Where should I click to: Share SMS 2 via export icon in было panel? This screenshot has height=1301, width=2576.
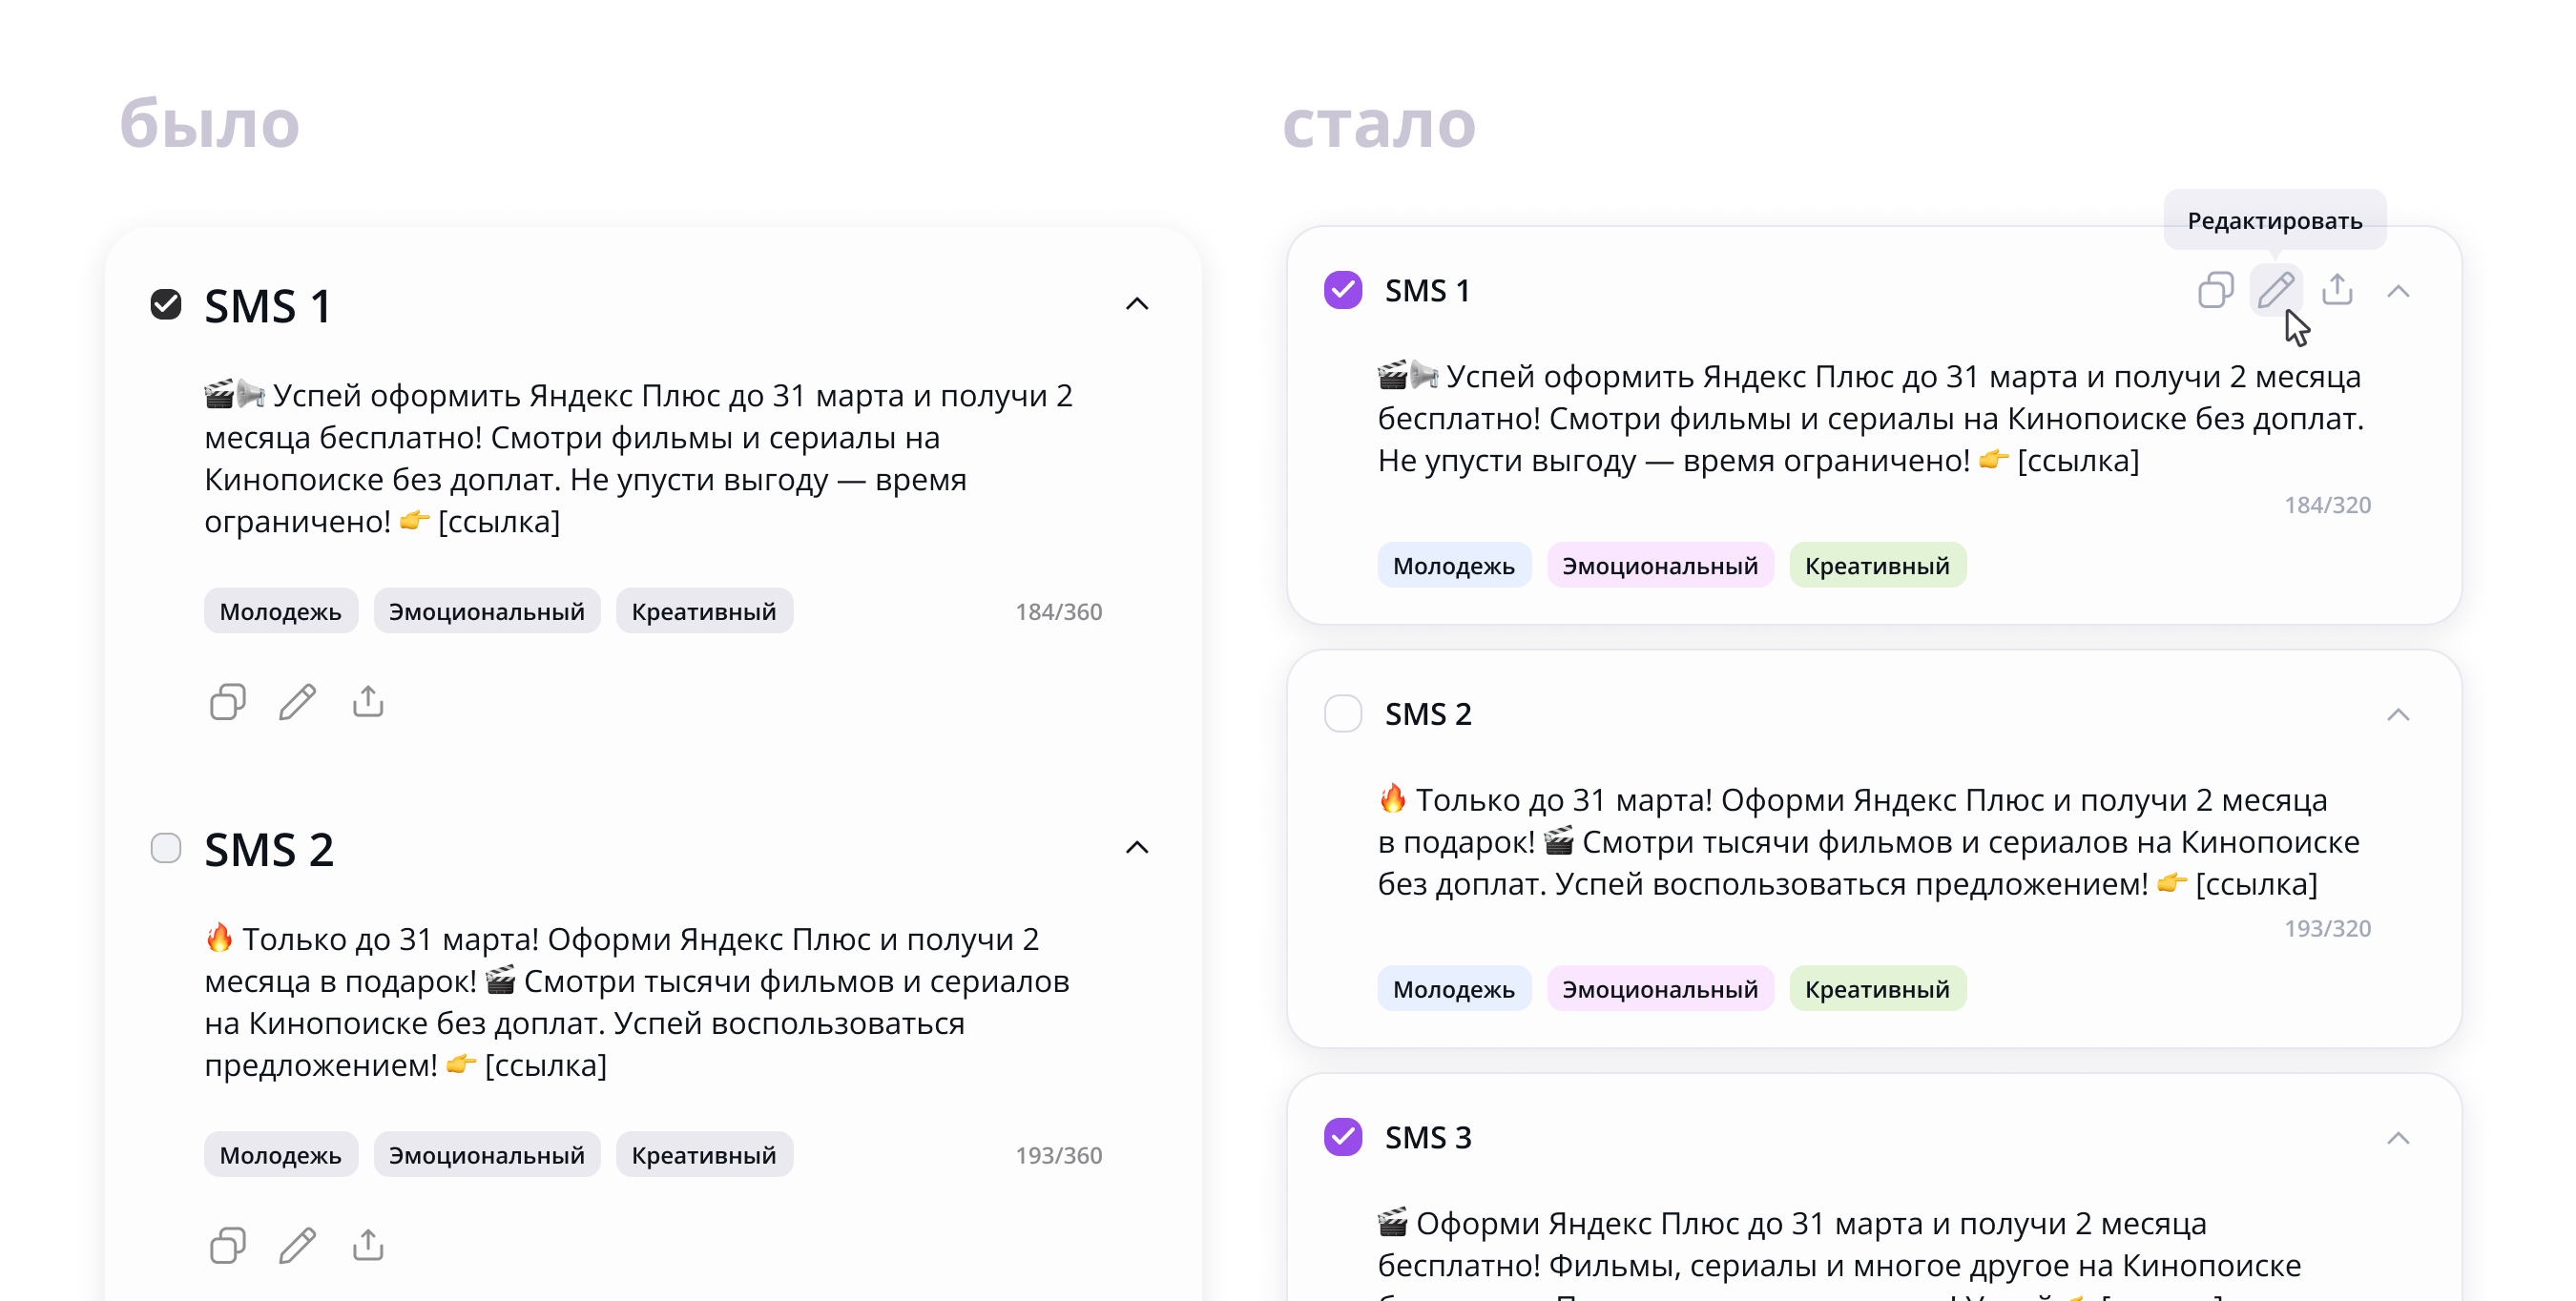pyautogui.click(x=368, y=1244)
